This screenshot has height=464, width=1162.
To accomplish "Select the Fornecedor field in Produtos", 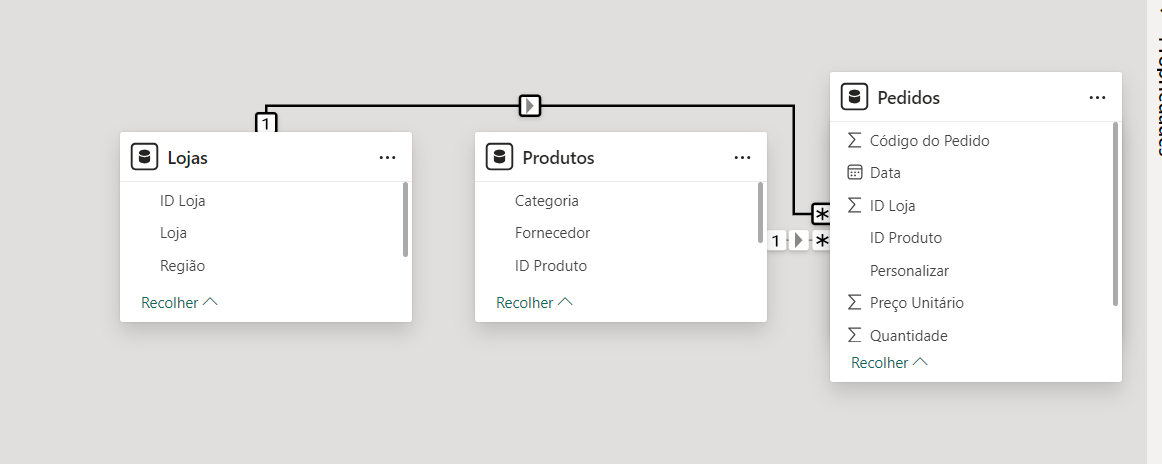I will pos(552,233).
